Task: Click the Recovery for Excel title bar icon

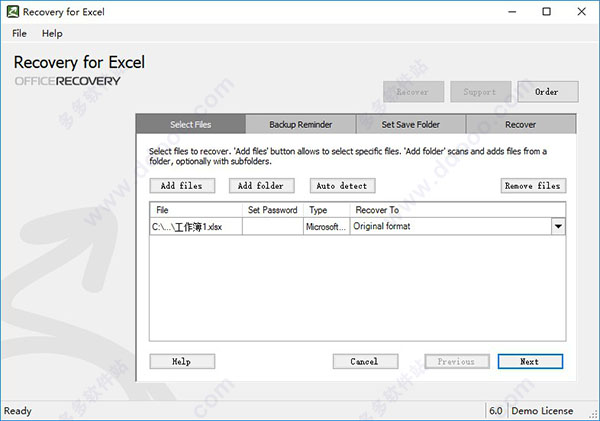Action: (x=13, y=12)
